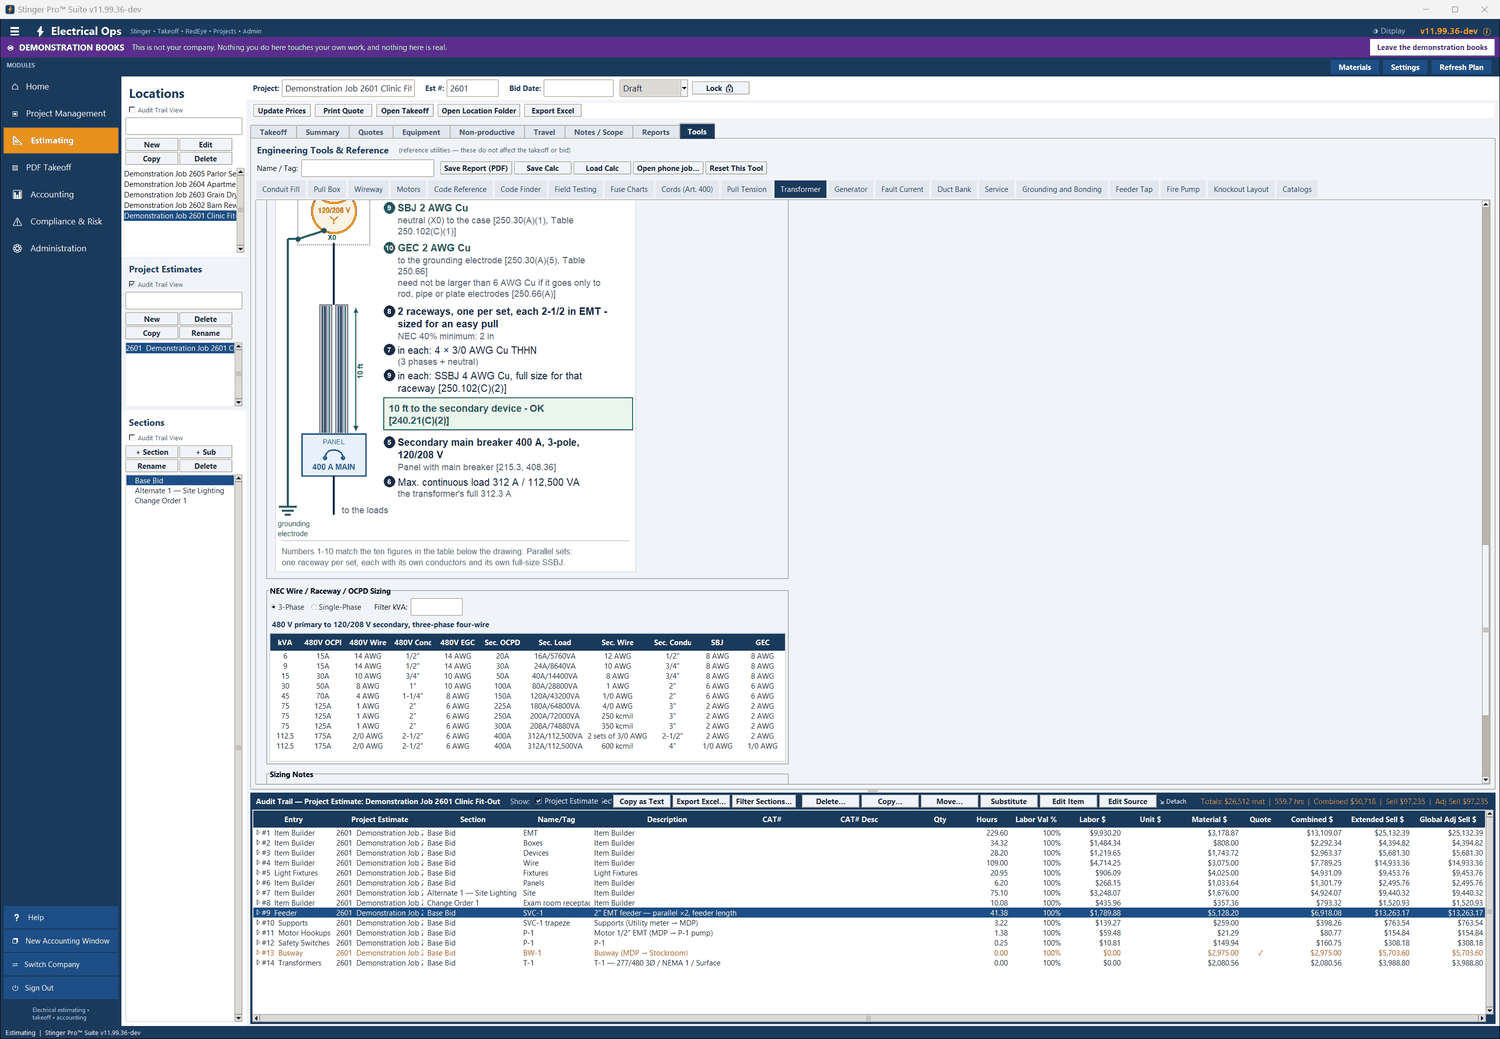
Task: Click the Filter kVA input field
Action: point(436,607)
